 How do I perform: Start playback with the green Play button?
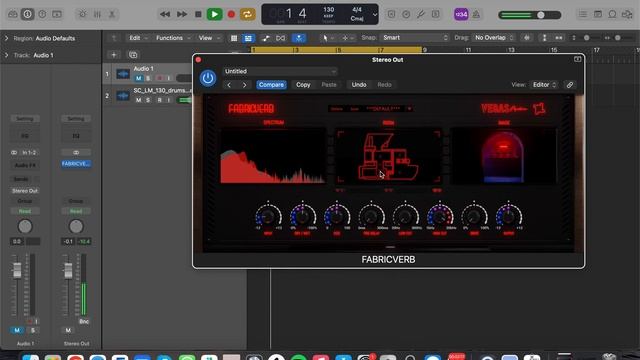(214, 14)
